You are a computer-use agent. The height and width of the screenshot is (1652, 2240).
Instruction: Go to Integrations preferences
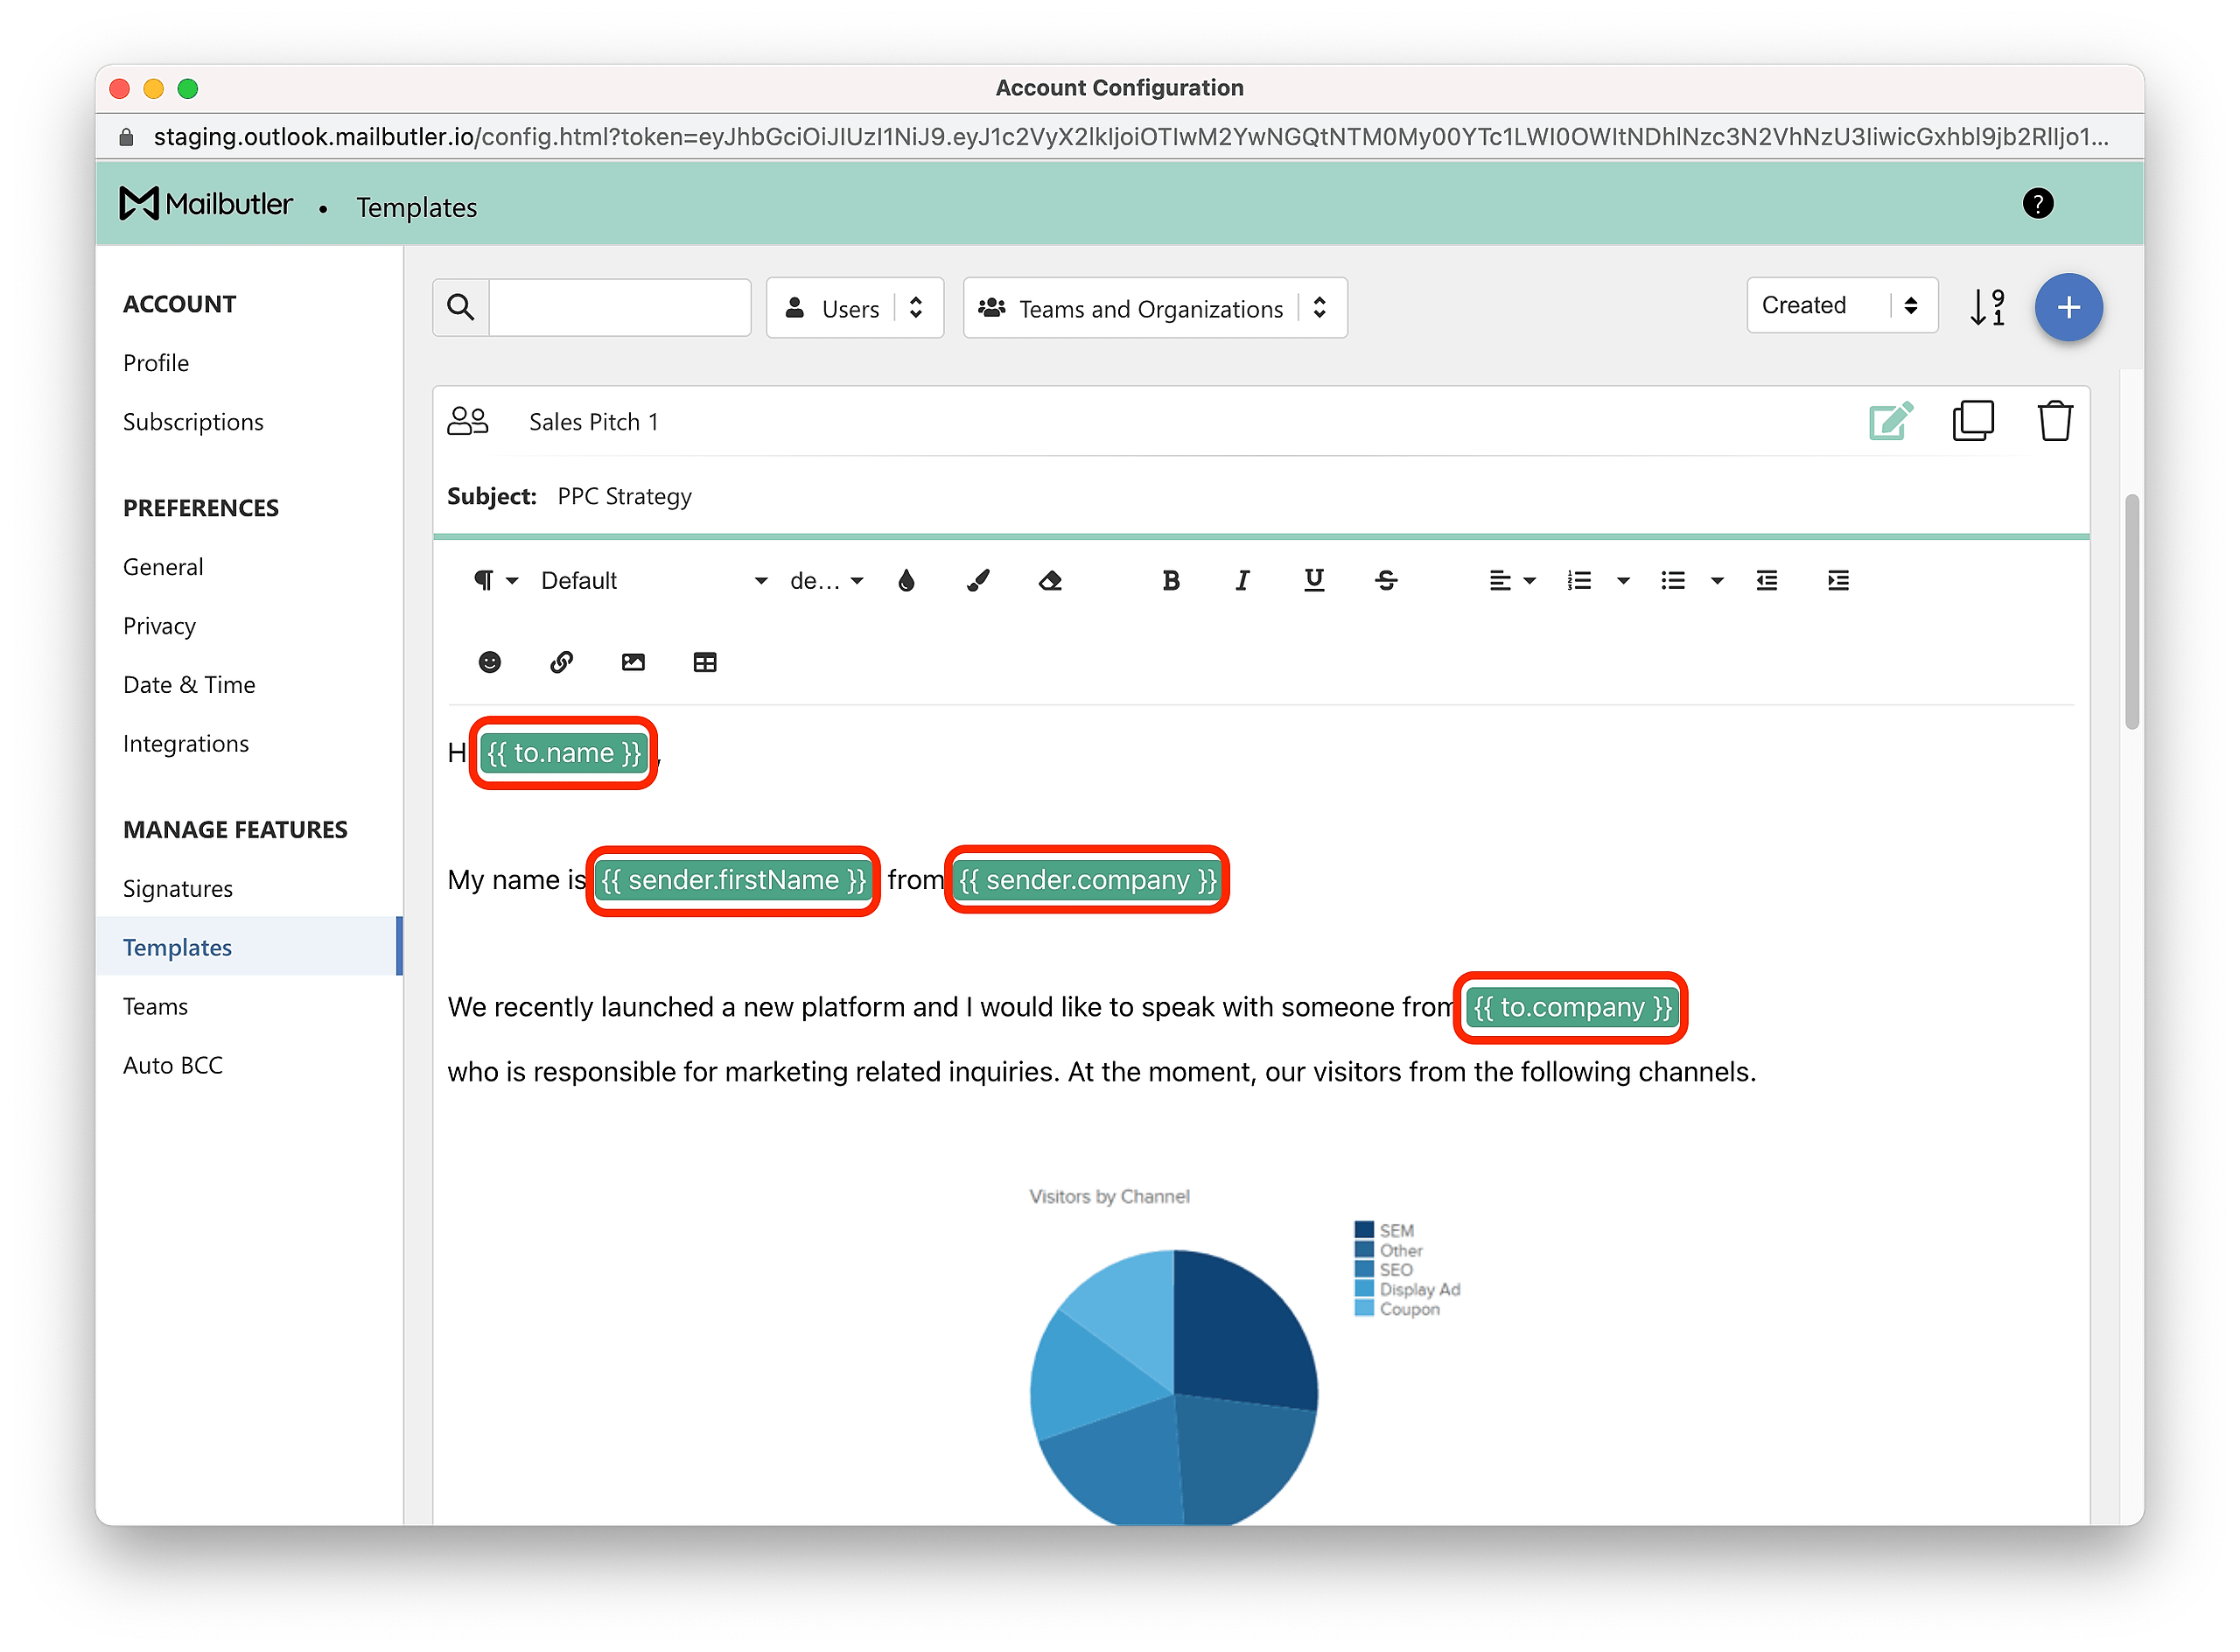tap(186, 744)
